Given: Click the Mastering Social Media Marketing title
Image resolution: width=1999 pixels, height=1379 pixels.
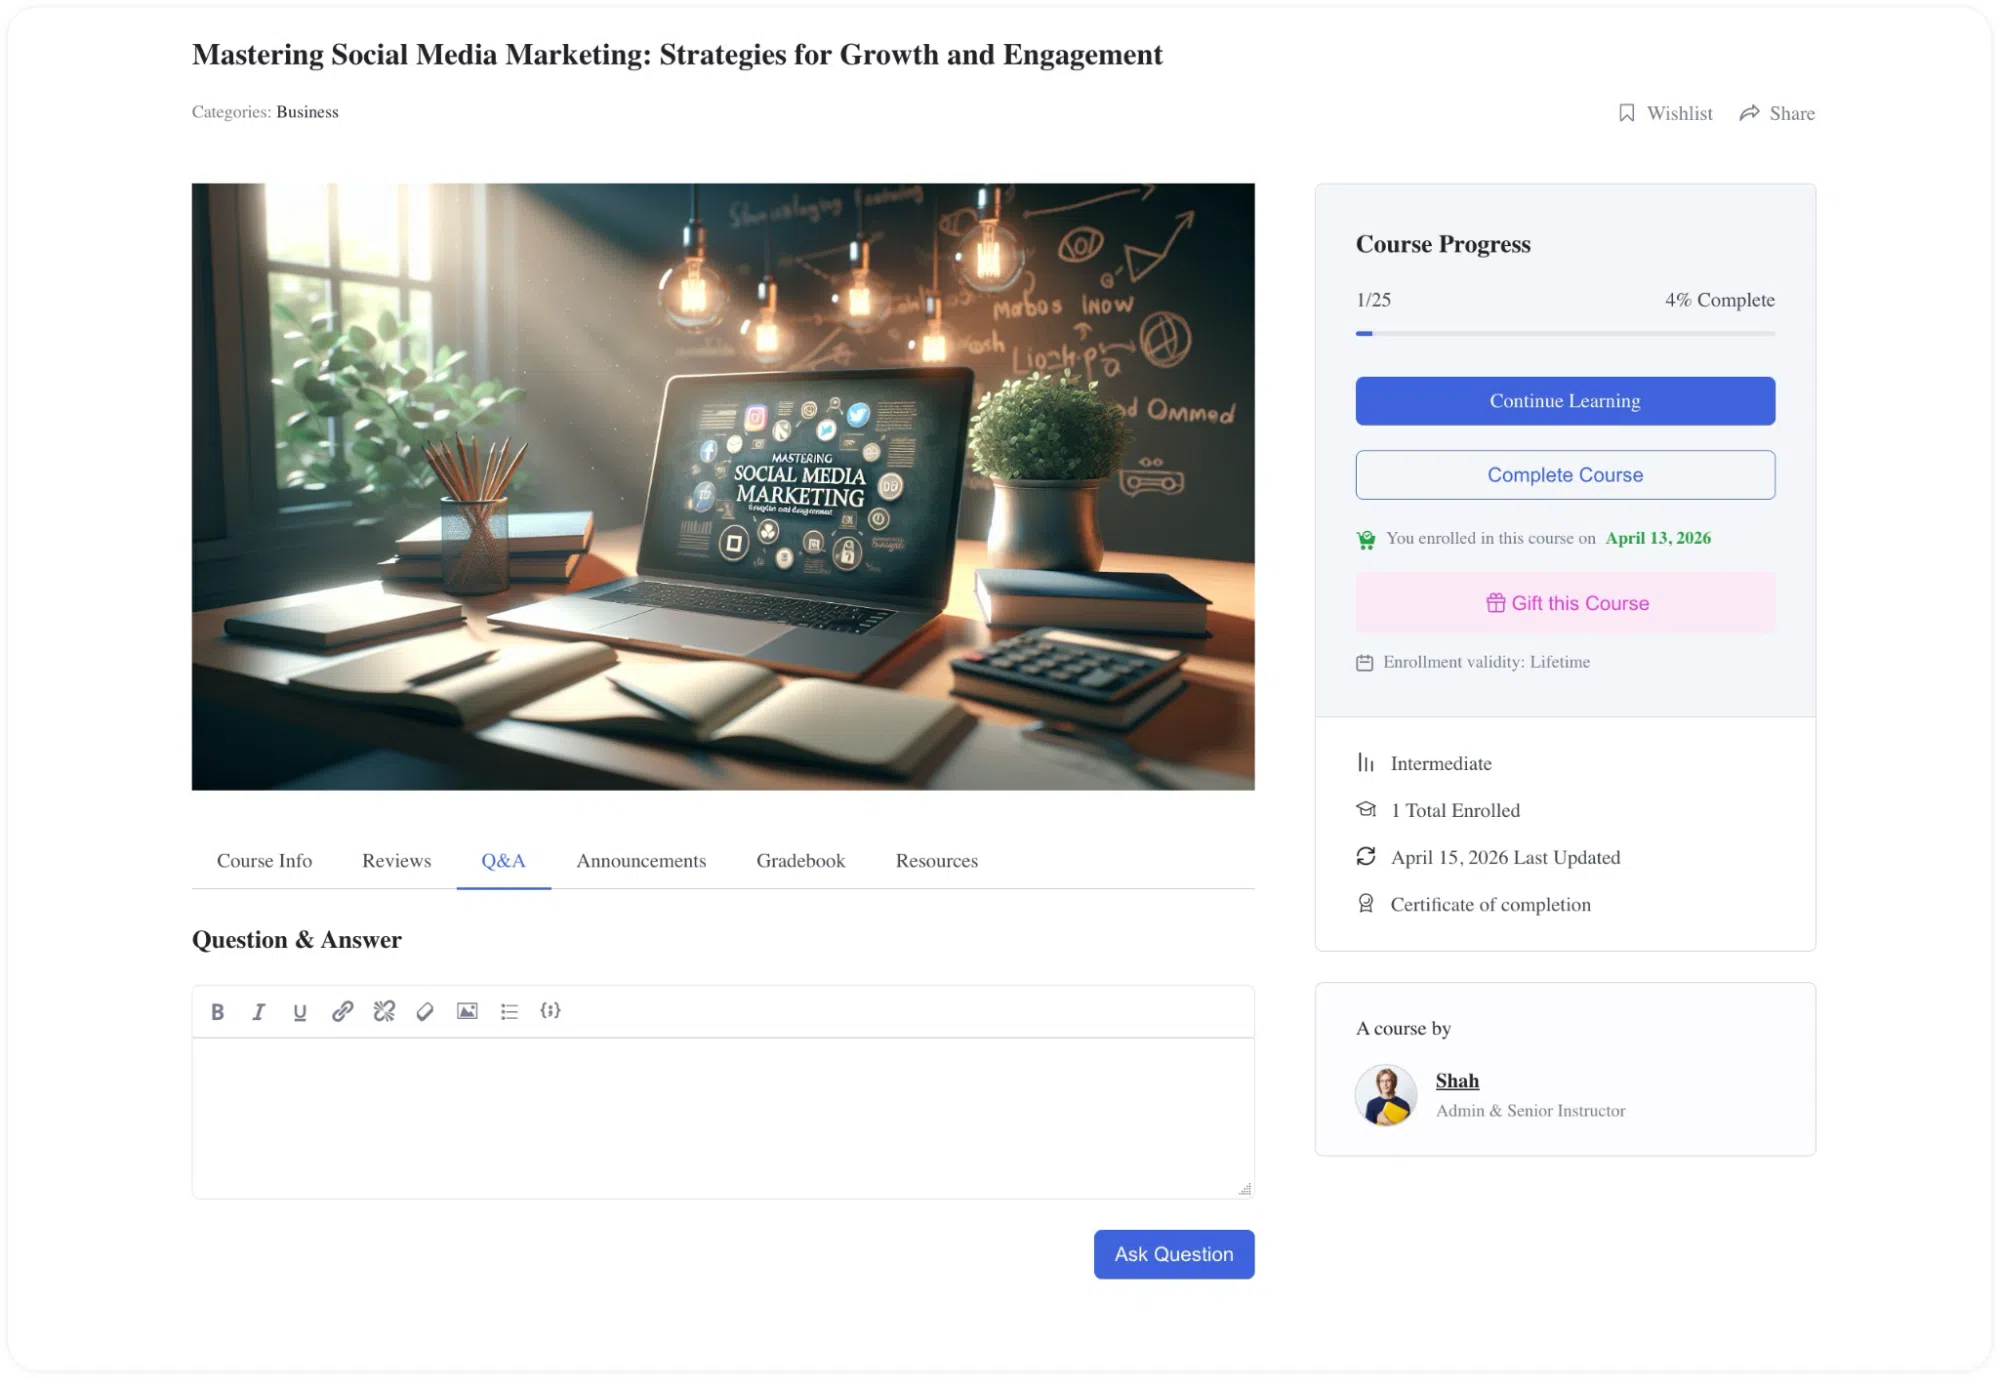Looking at the screenshot, I should (677, 55).
